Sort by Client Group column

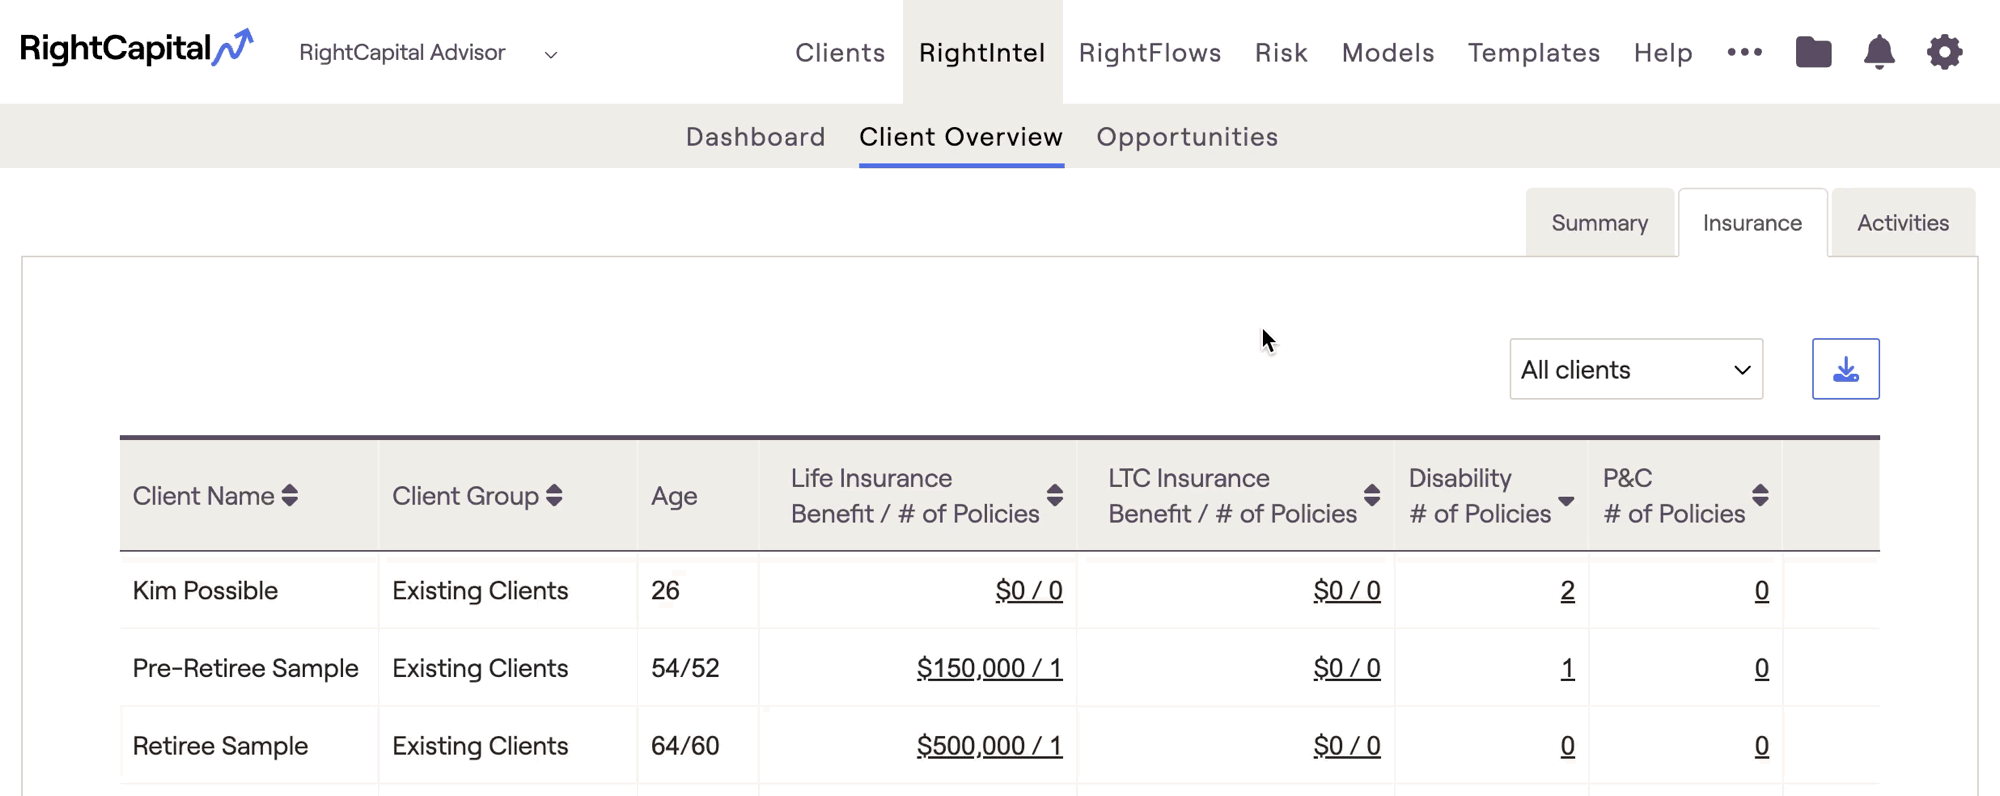pos(554,495)
